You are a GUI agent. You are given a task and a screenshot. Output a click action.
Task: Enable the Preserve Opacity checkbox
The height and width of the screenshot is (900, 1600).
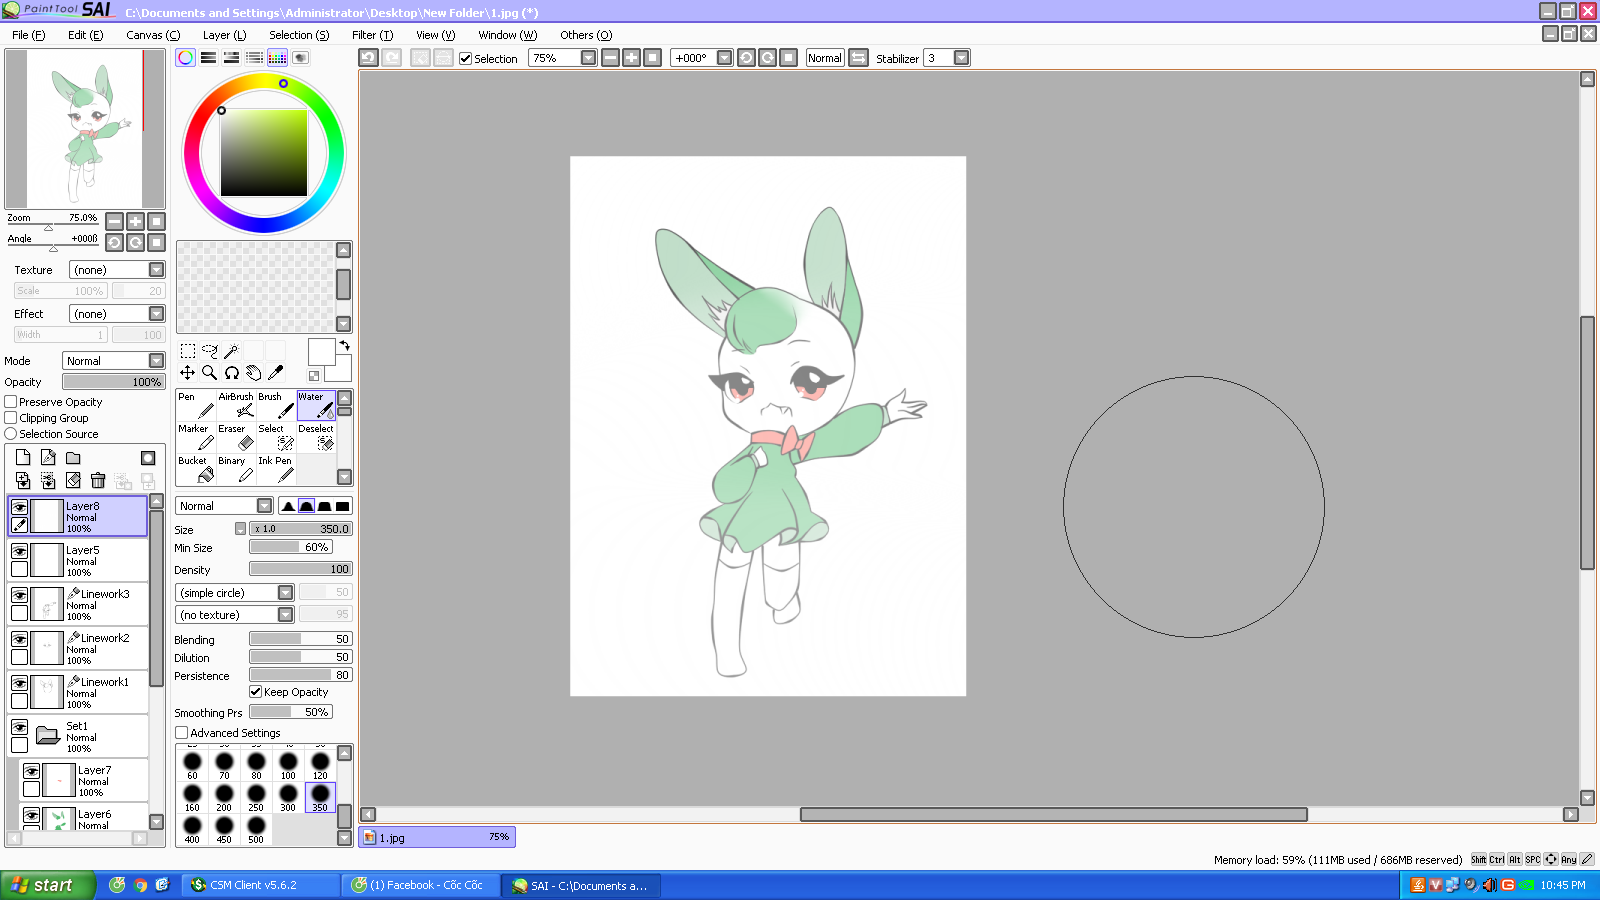11,402
